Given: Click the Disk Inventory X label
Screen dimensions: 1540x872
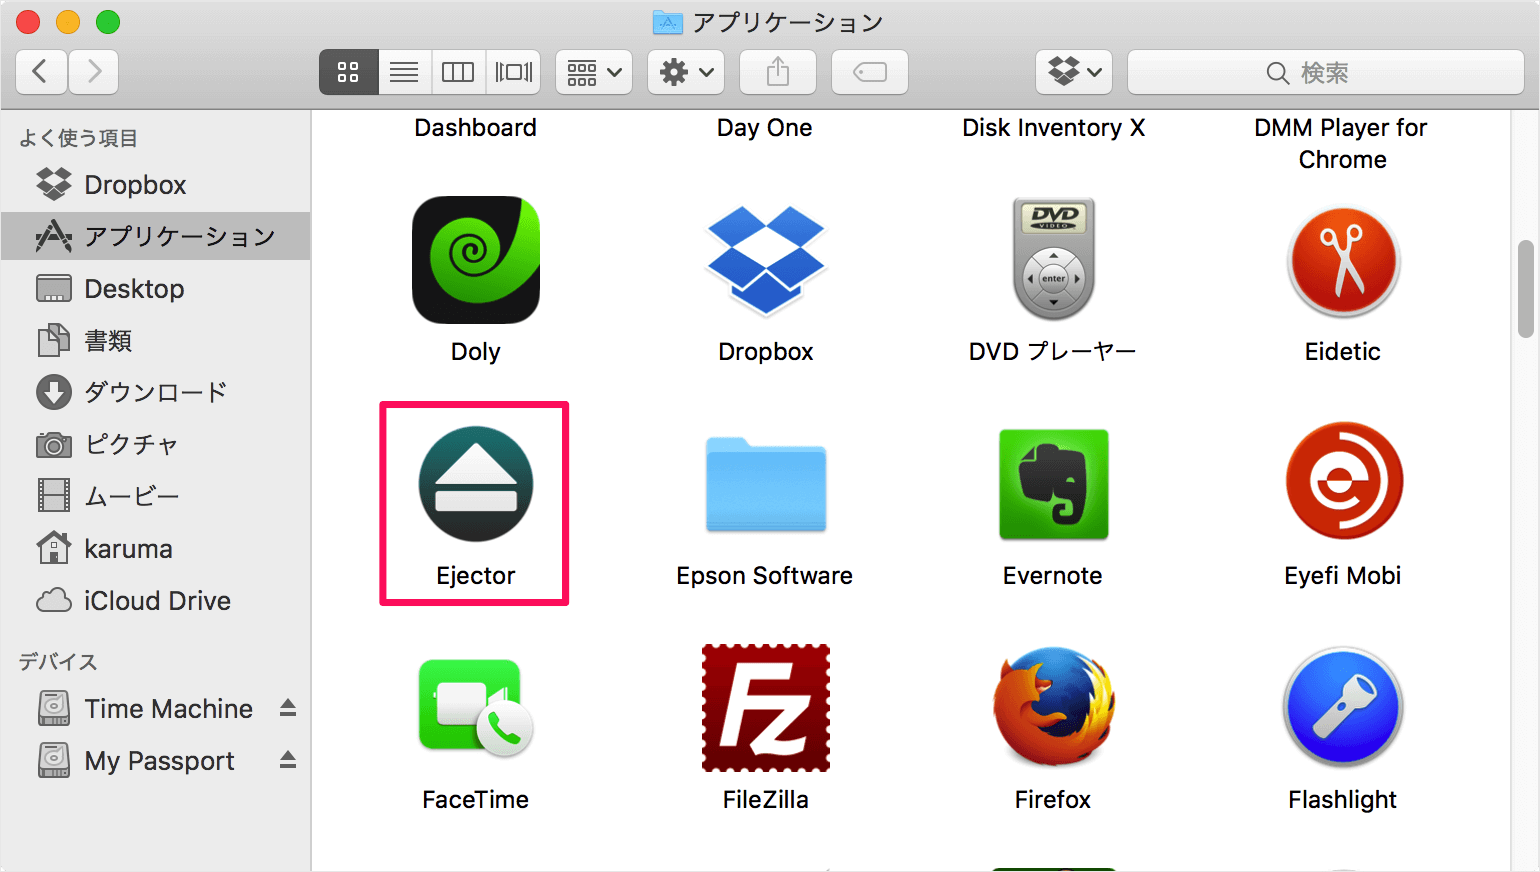Looking at the screenshot, I should 1054,128.
